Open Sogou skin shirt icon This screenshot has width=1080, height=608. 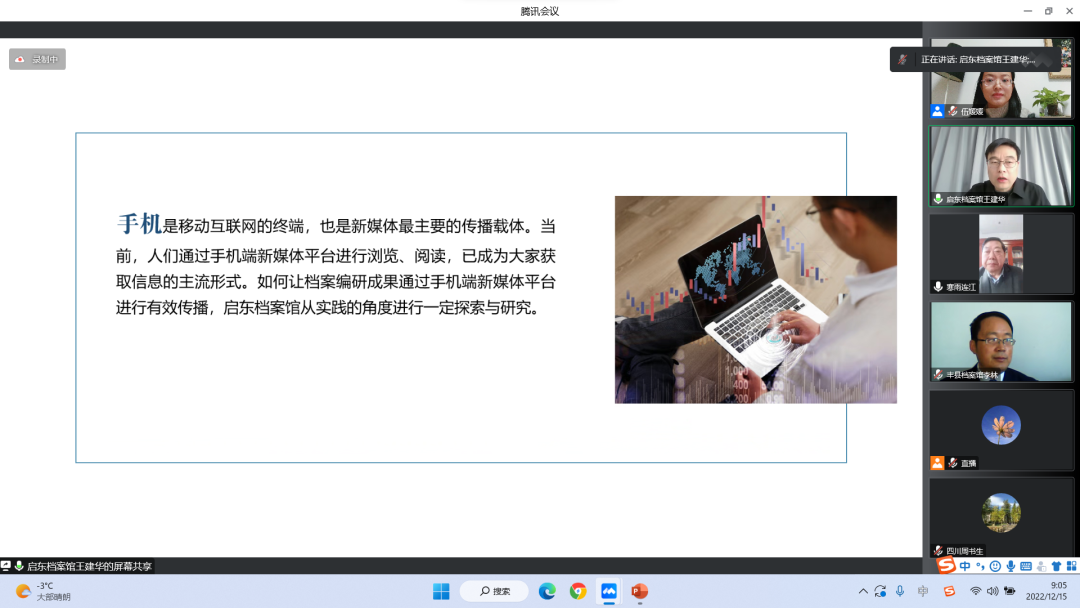coord(1057,566)
